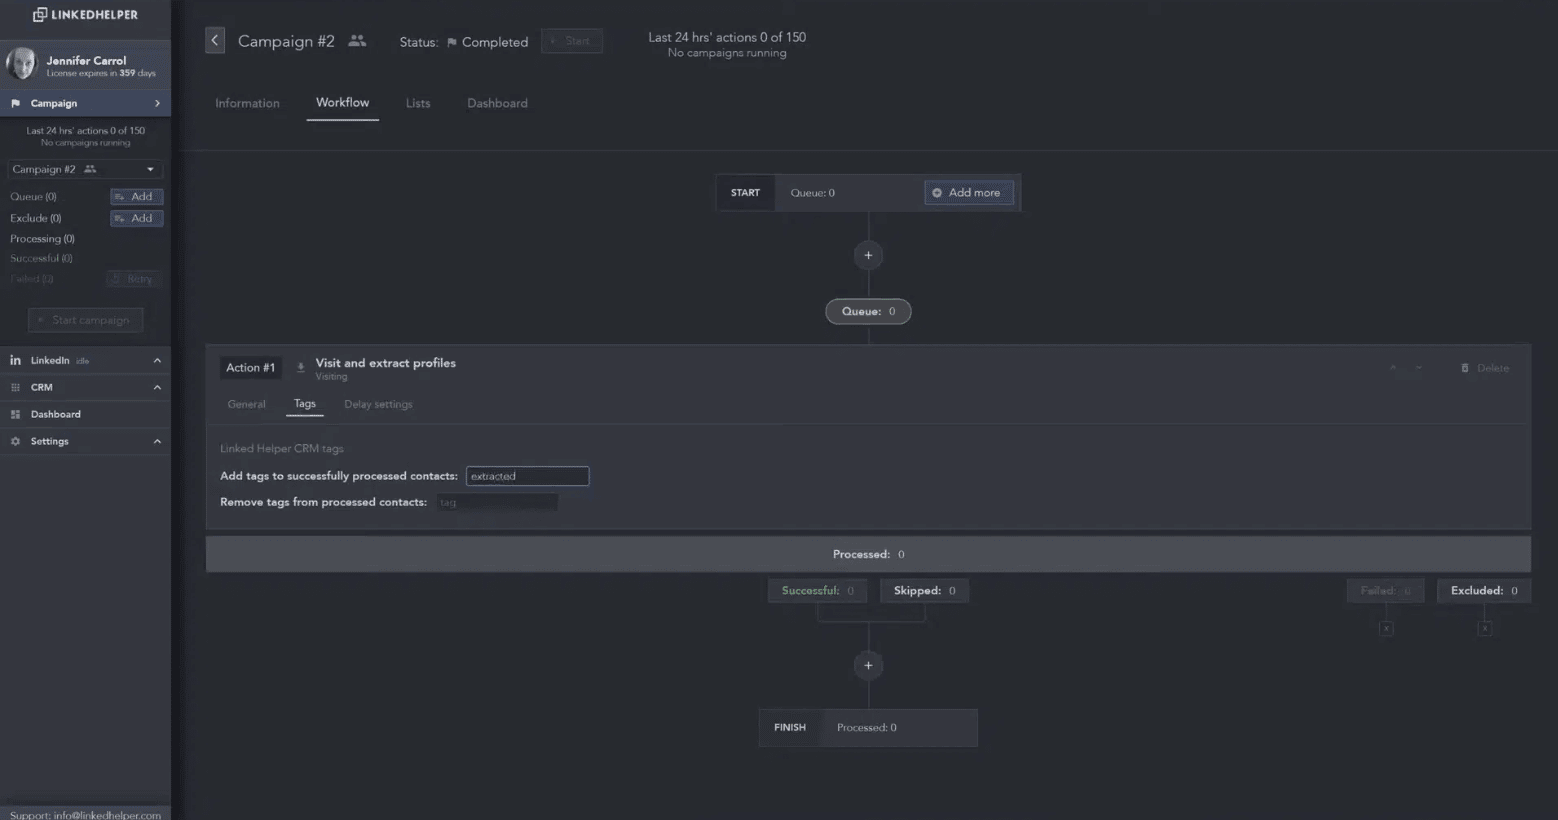Click the download icon beside Visit and extract profiles

pos(300,368)
